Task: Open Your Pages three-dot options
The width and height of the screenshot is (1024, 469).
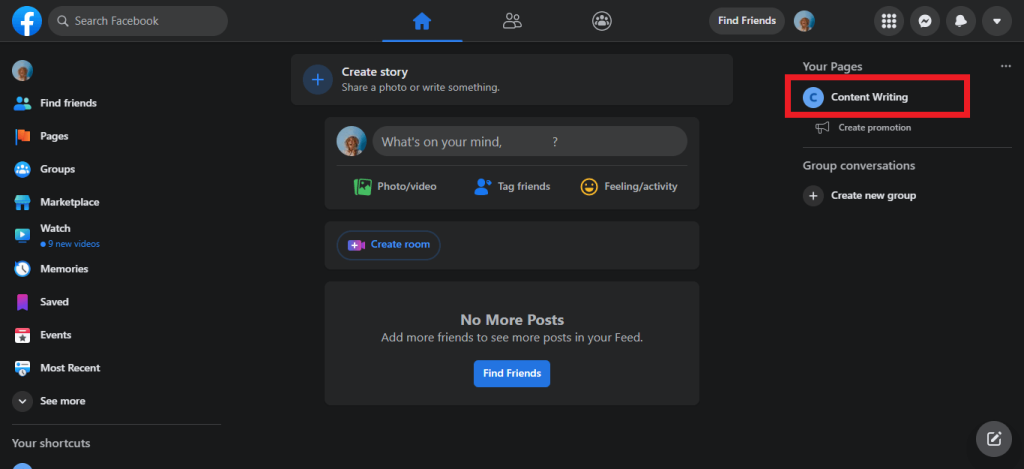Action: point(1006,67)
